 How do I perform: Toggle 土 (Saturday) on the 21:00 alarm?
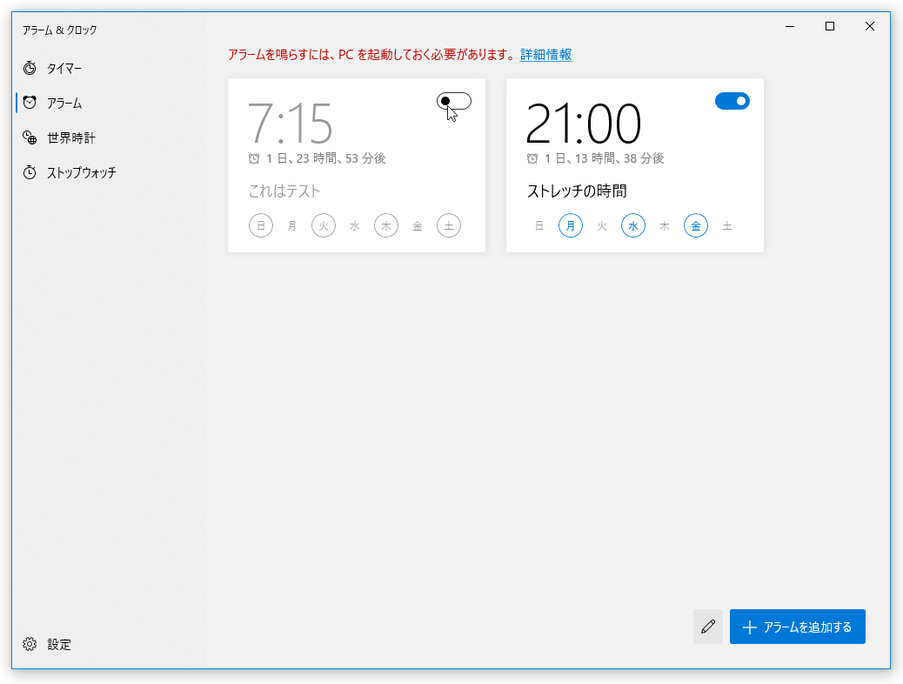pos(727,226)
